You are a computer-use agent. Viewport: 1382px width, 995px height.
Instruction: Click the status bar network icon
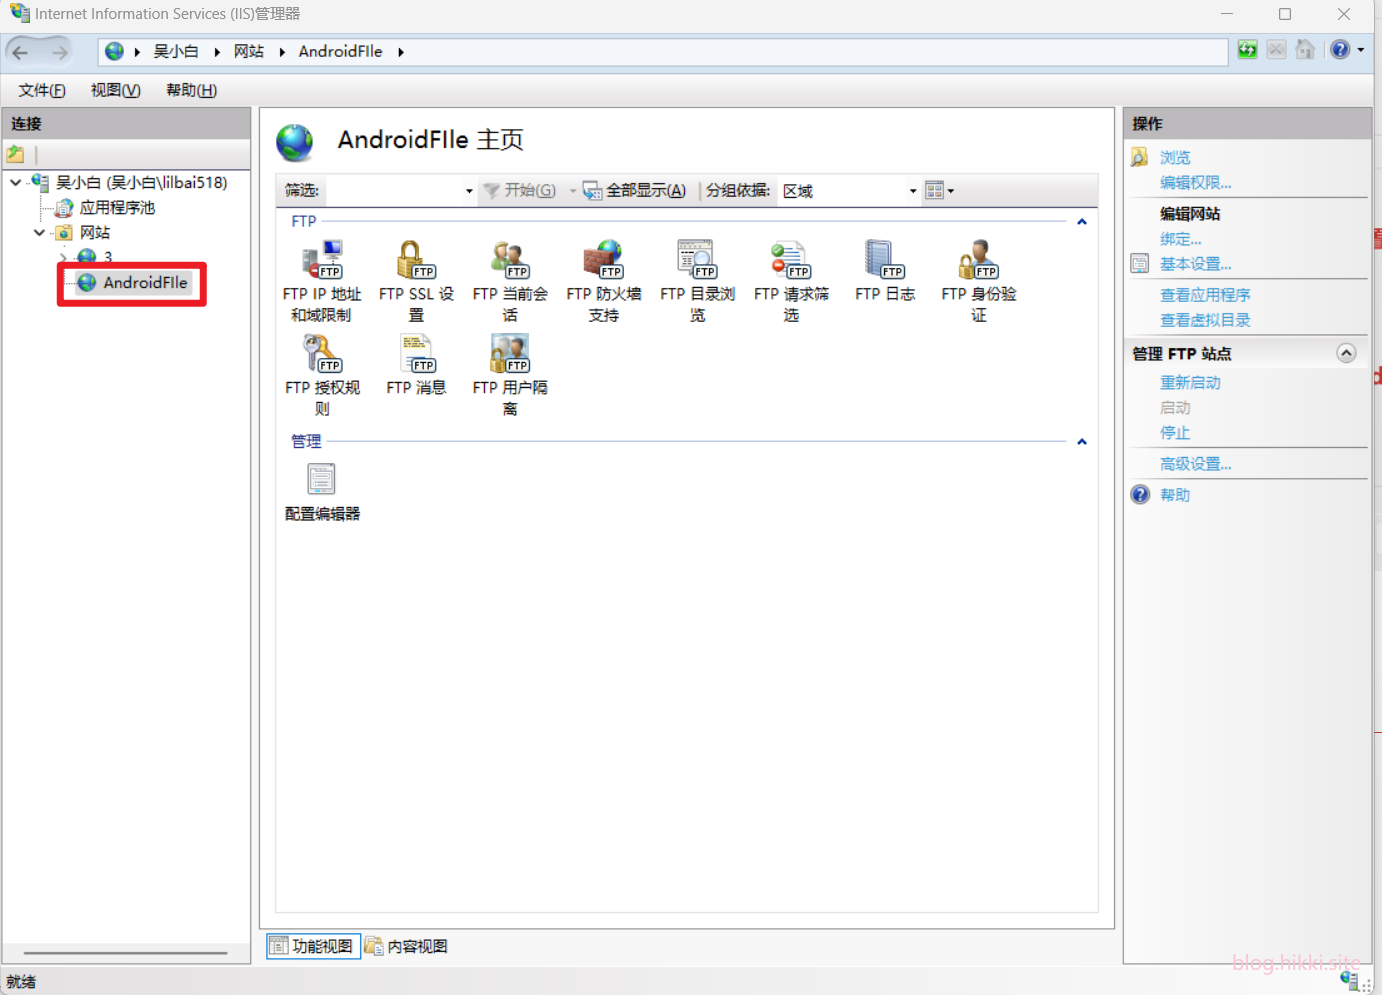1350,980
